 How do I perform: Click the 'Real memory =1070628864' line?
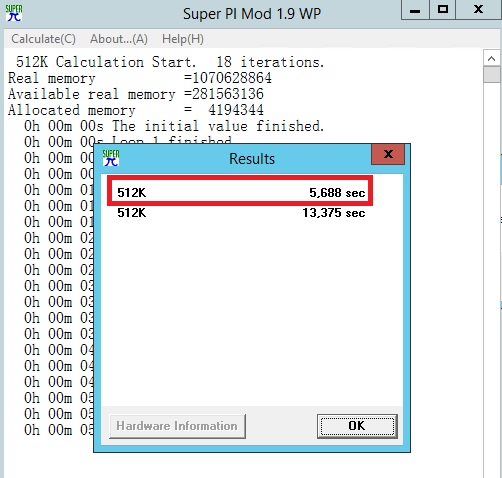[x=140, y=78]
